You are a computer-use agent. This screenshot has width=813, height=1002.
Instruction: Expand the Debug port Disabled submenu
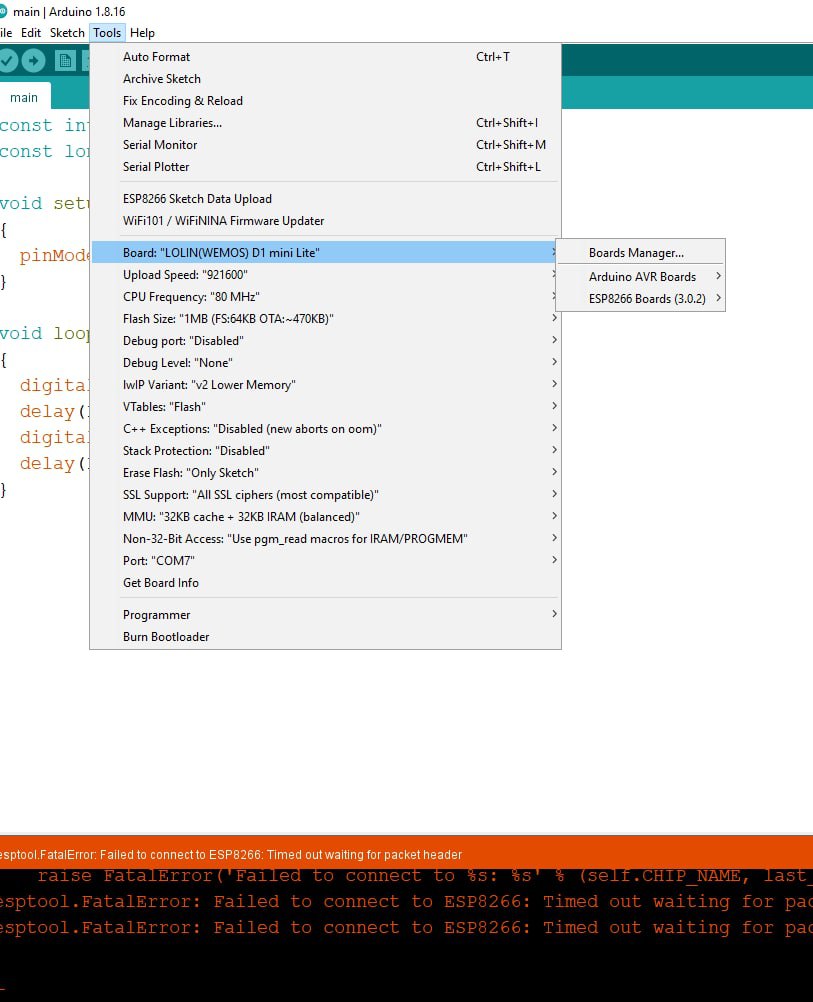[325, 341]
